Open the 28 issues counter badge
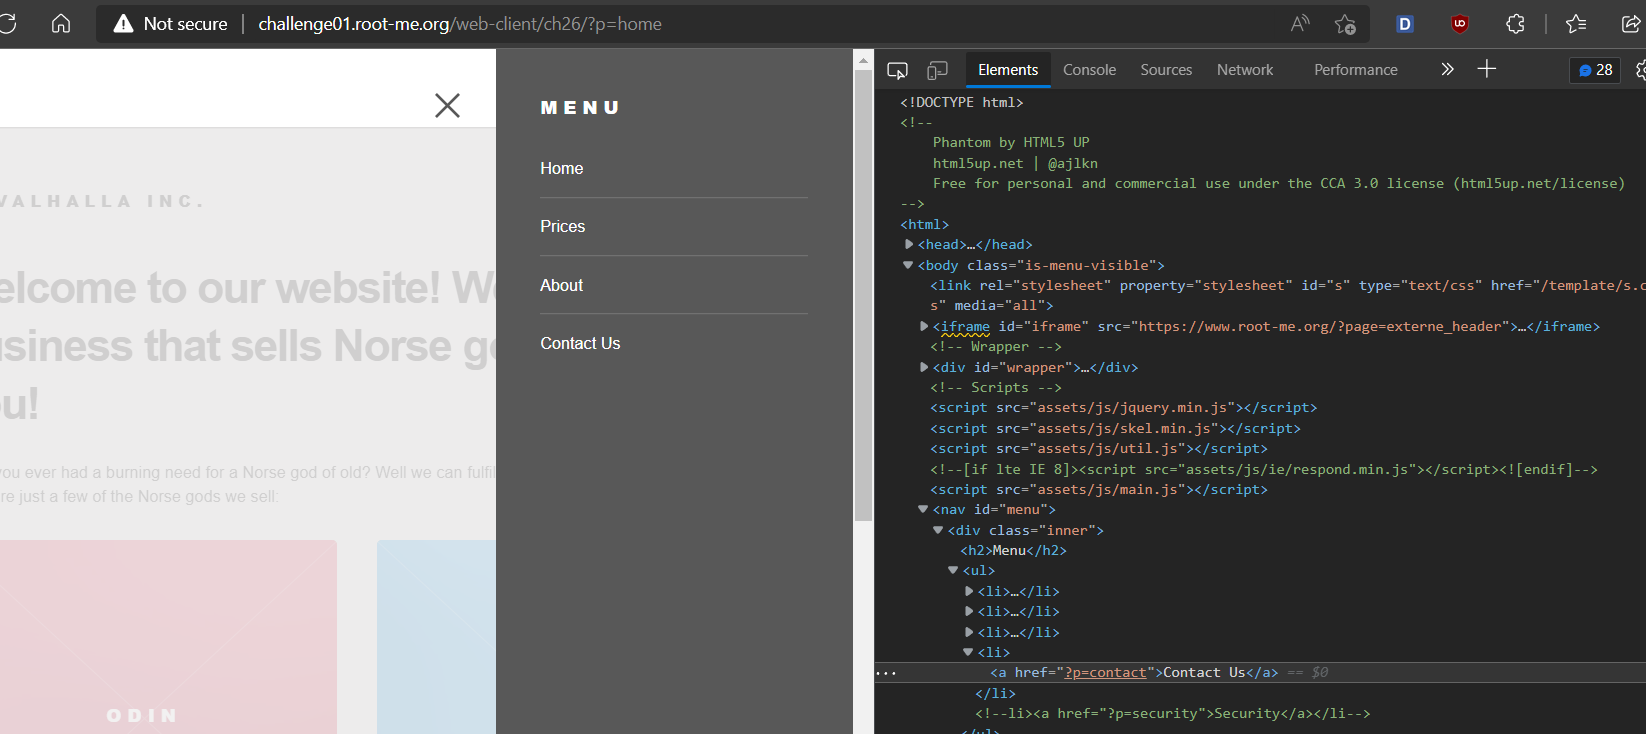This screenshot has height=734, width=1646. click(1595, 70)
